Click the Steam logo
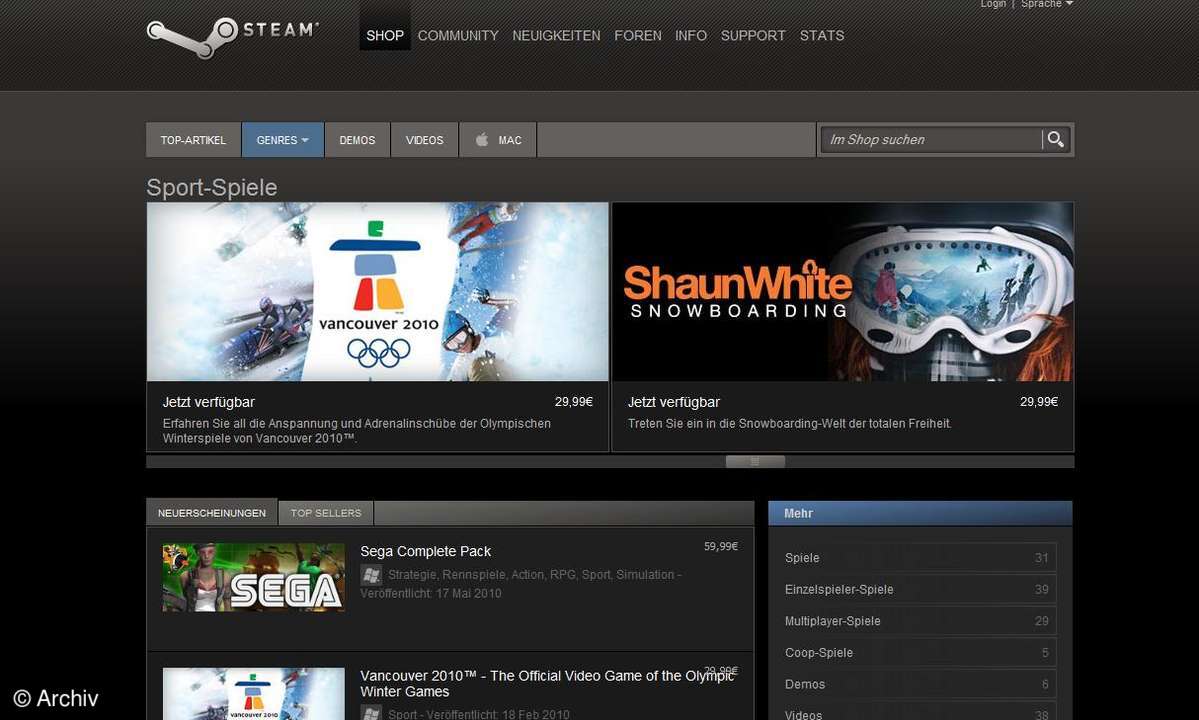1199x720 pixels. 232,37
